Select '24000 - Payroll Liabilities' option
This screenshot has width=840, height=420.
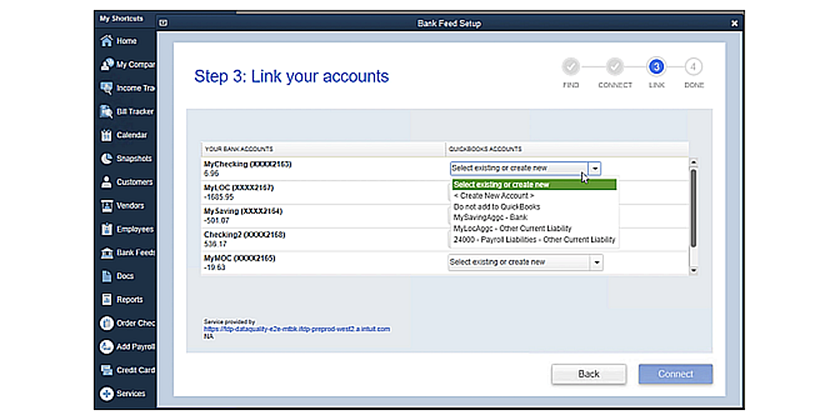pos(534,240)
